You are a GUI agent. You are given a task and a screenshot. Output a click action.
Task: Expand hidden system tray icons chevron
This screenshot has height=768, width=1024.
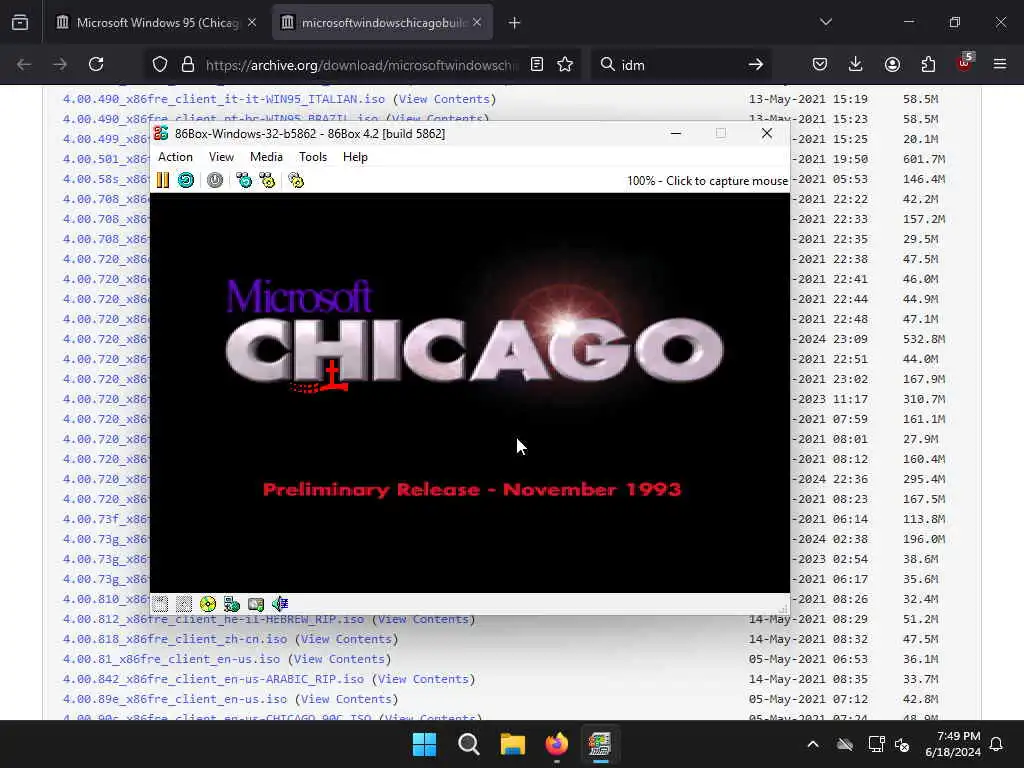(x=813, y=744)
